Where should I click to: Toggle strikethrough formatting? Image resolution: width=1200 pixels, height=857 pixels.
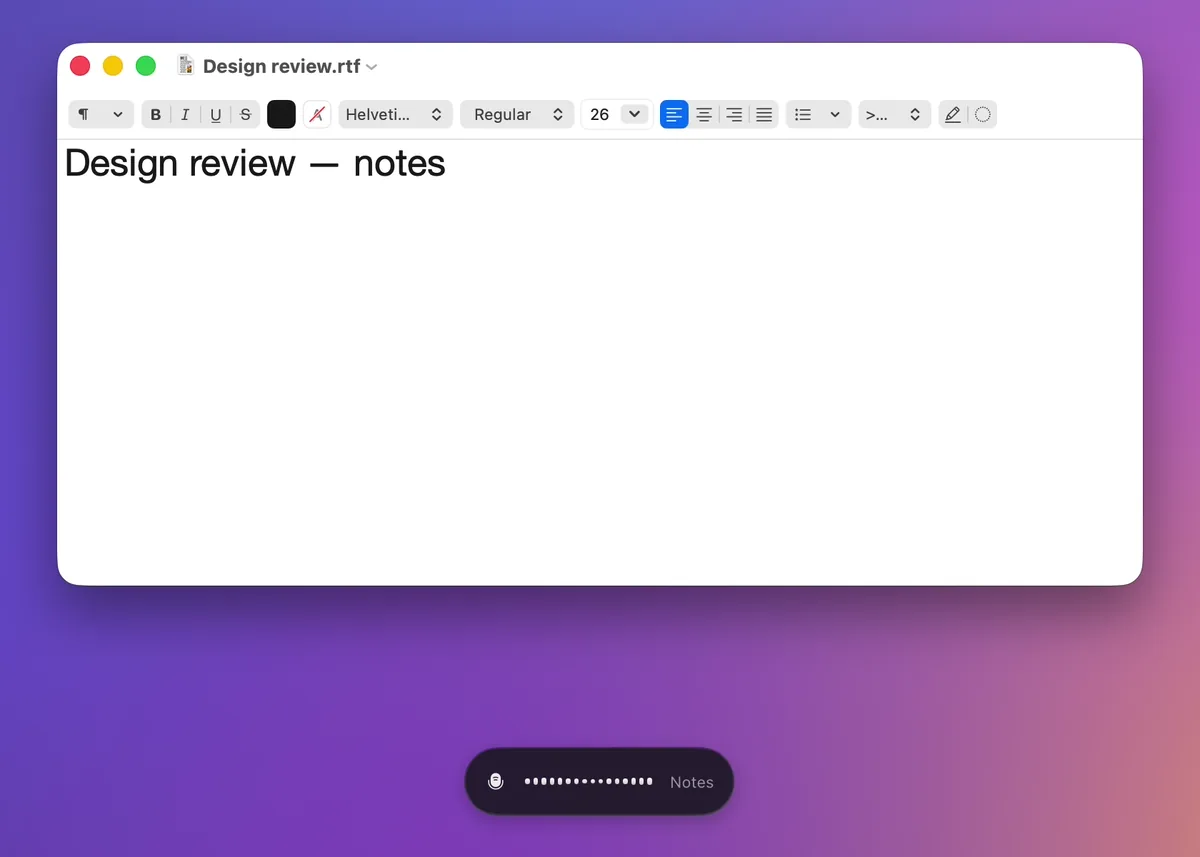(246, 114)
